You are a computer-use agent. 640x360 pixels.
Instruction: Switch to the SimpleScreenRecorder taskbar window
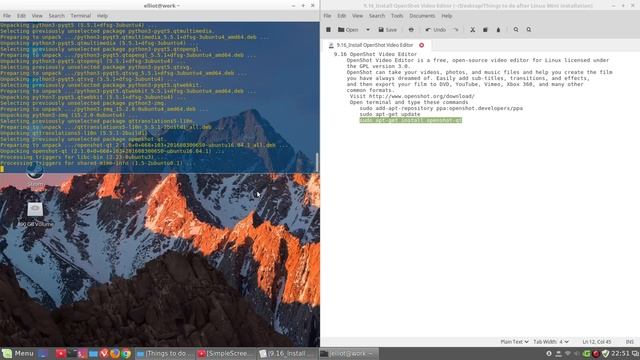[x=226, y=353]
